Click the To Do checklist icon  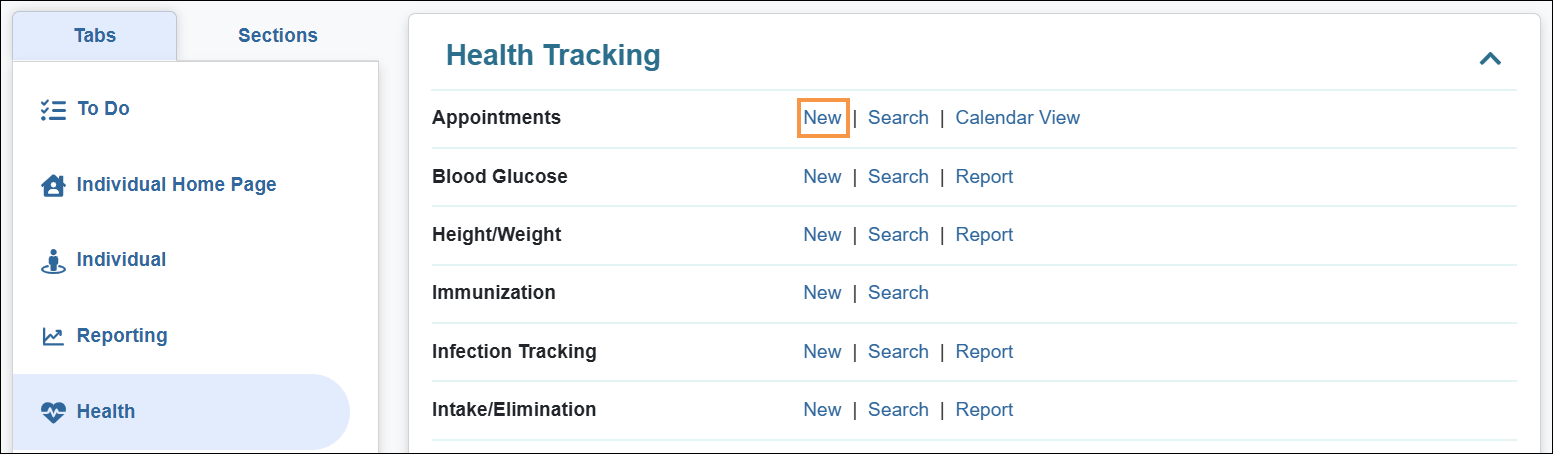click(x=52, y=109)
